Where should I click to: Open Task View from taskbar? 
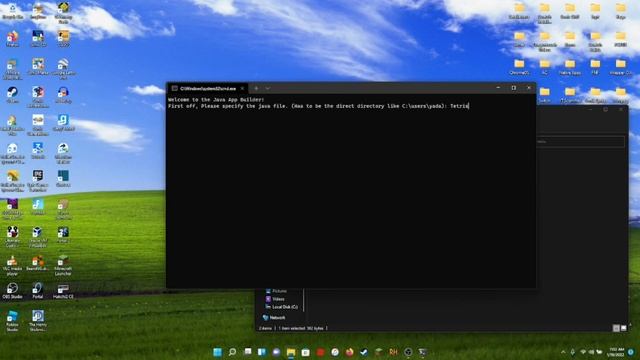247,352
